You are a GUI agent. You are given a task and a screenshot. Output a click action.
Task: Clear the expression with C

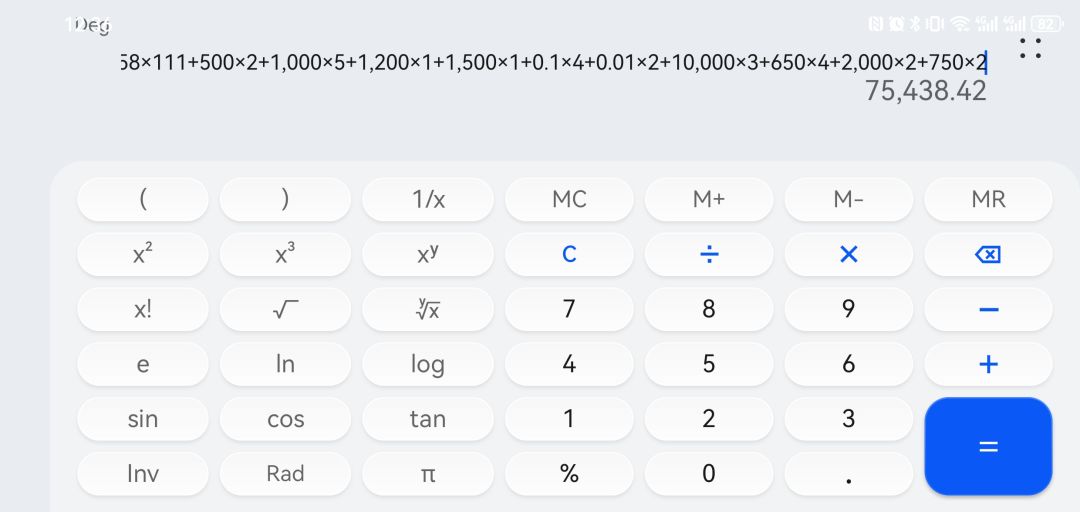click(x=569, y=254)
